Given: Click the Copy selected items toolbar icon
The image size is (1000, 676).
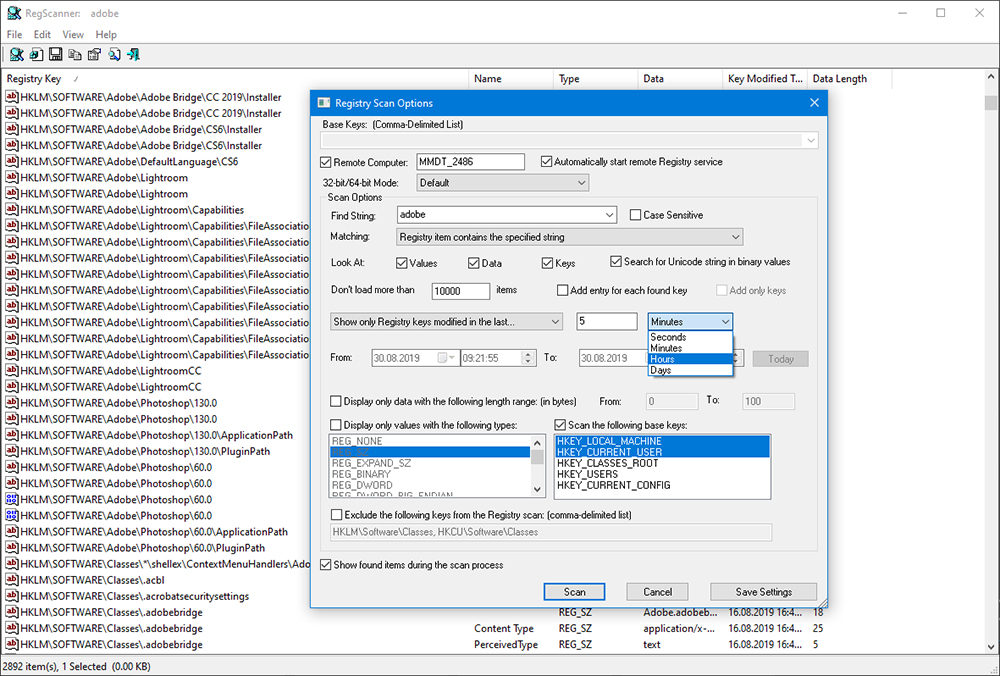Looking at the screenshot, I should [x=75, y=55].
